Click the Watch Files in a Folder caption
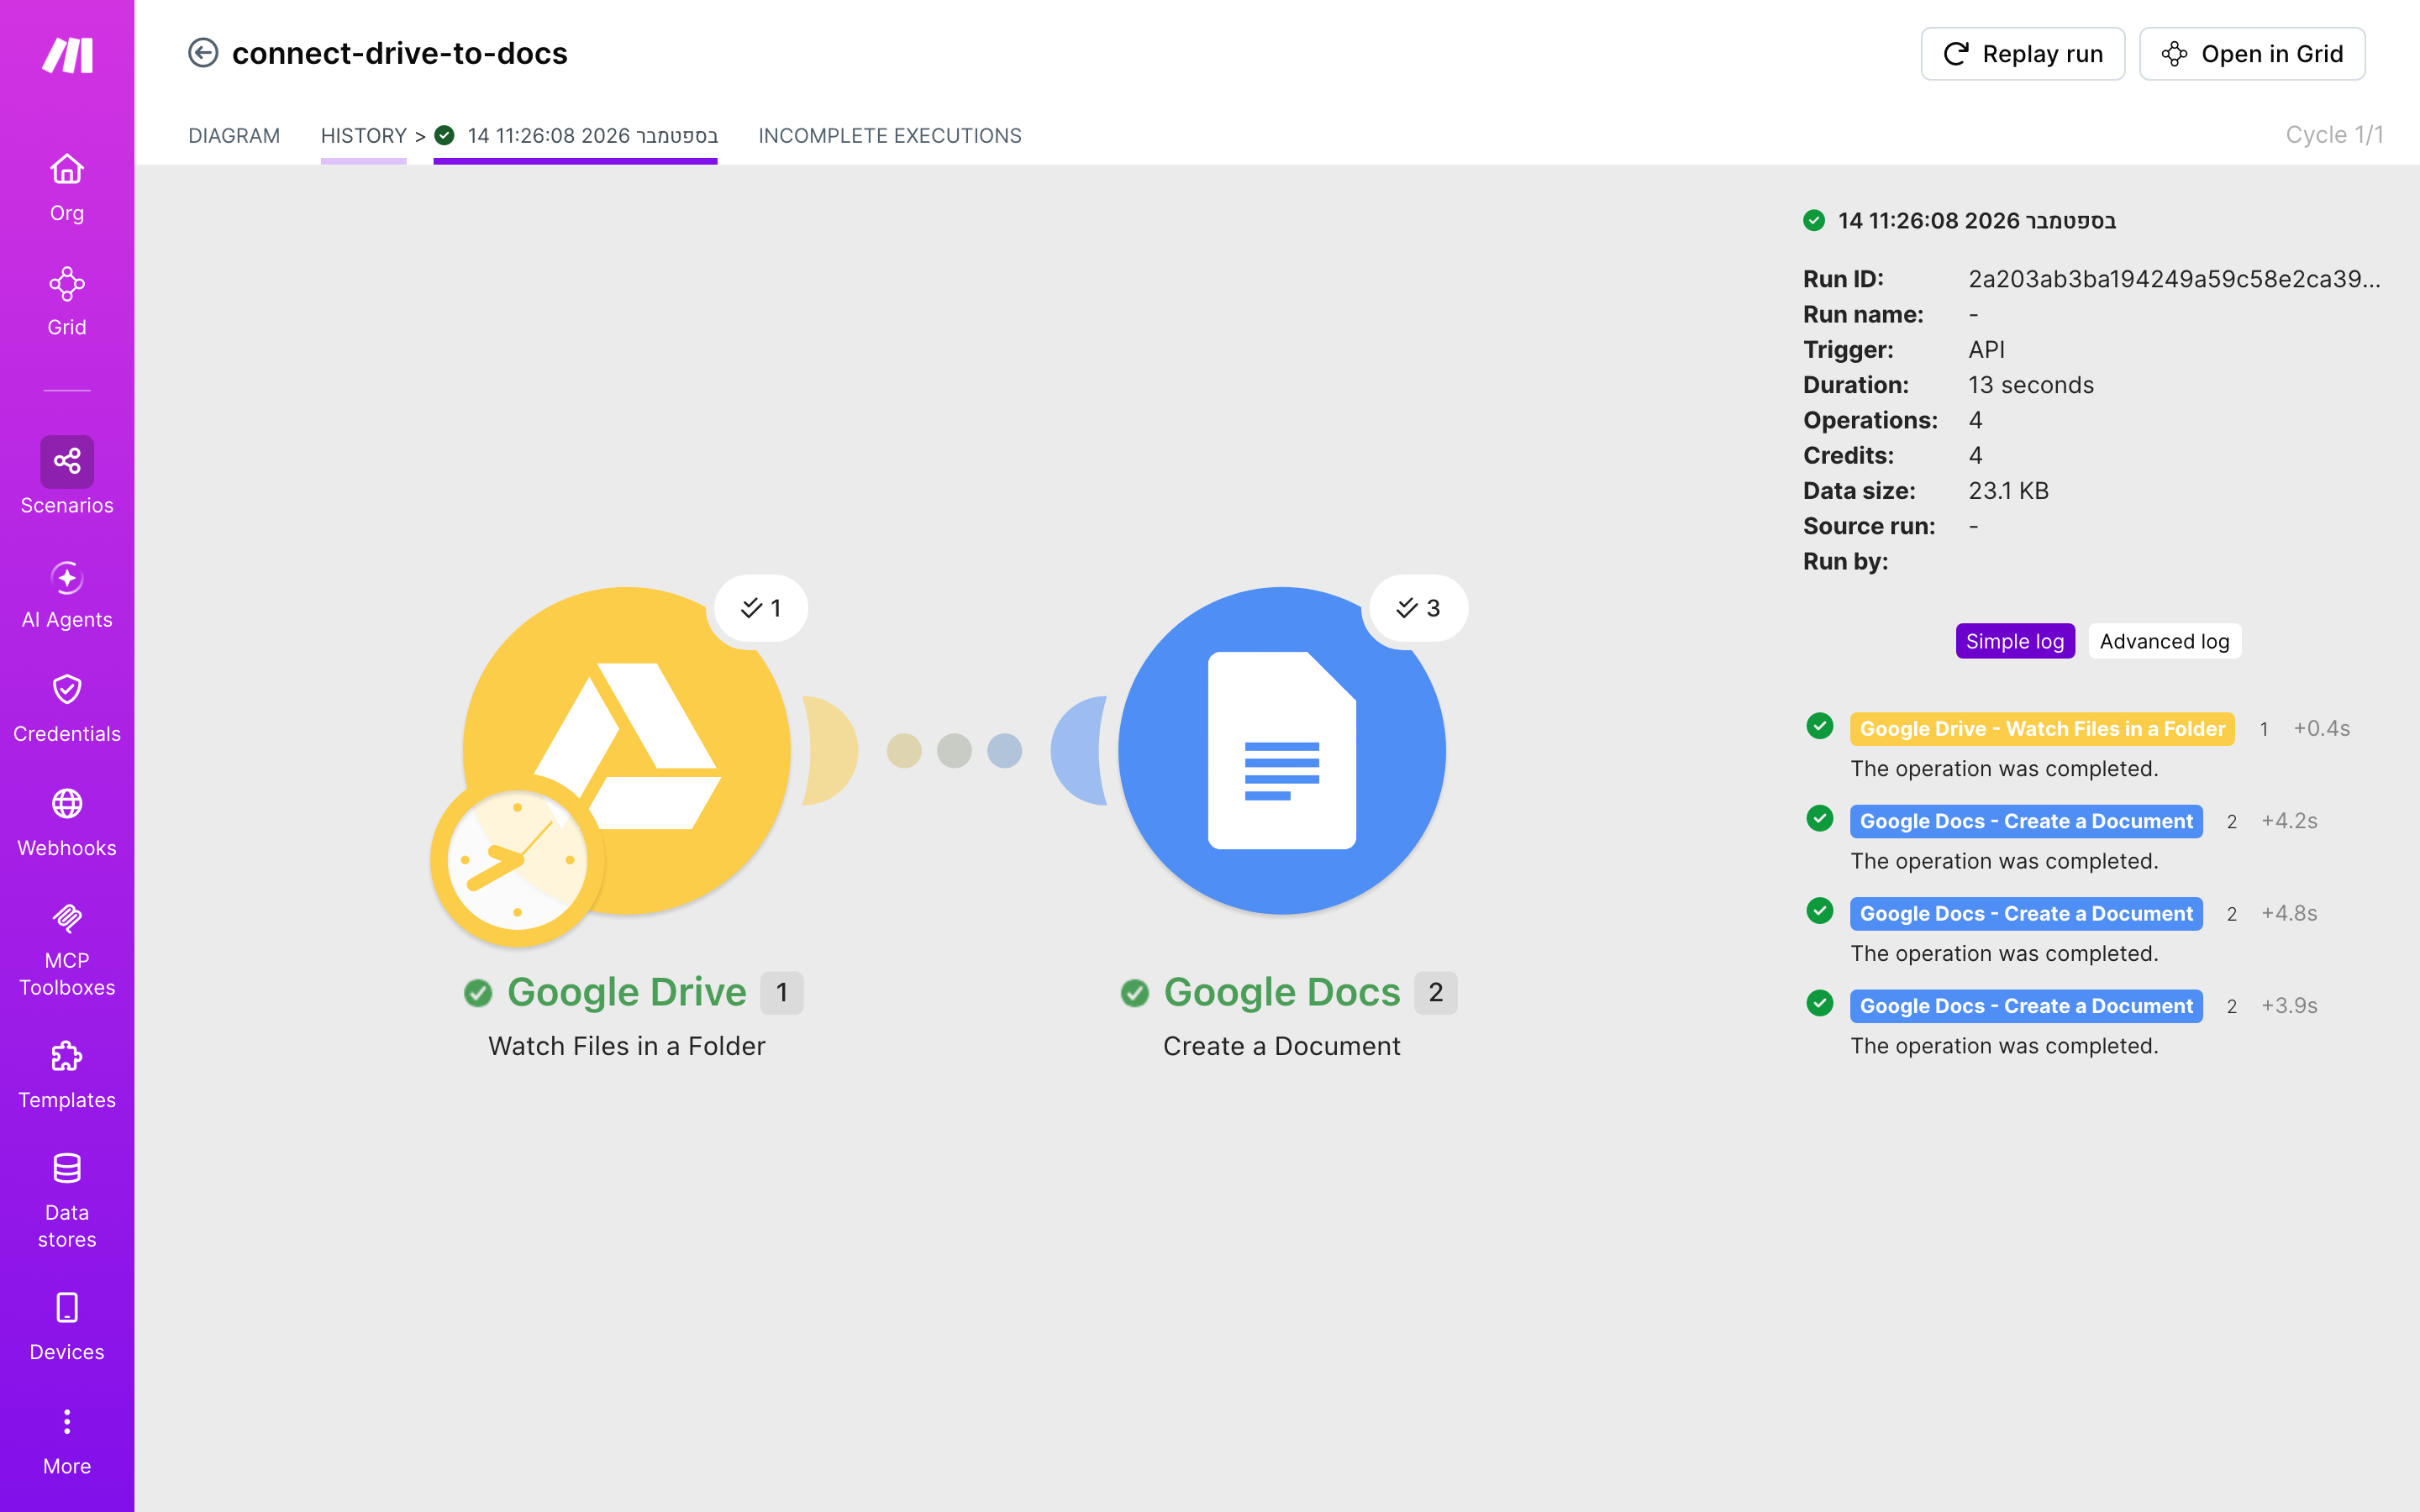The width and height of the screenshot is (2420, 1512). [x=627, y=1046]
